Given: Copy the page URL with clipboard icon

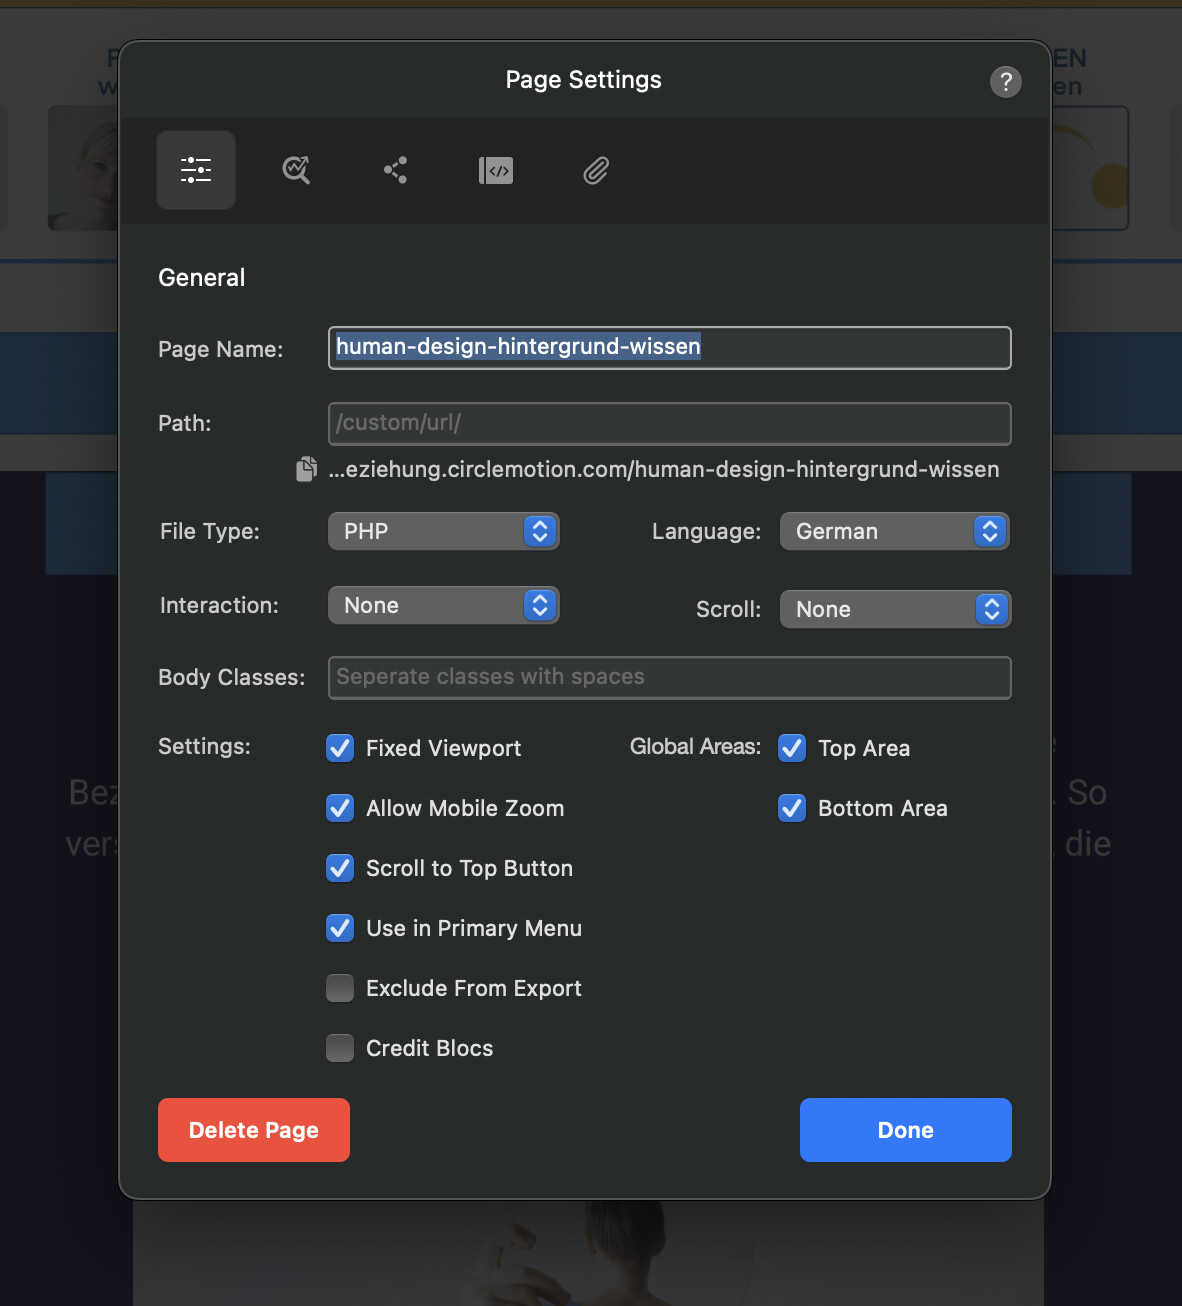Looking at the screenshot, I should [x=307, y=469].
